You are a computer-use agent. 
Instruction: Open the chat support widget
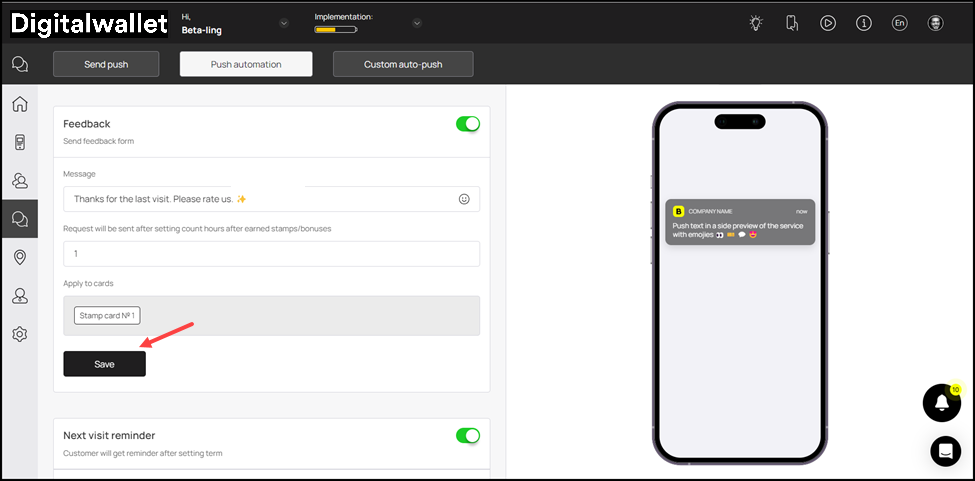(945, 451)
